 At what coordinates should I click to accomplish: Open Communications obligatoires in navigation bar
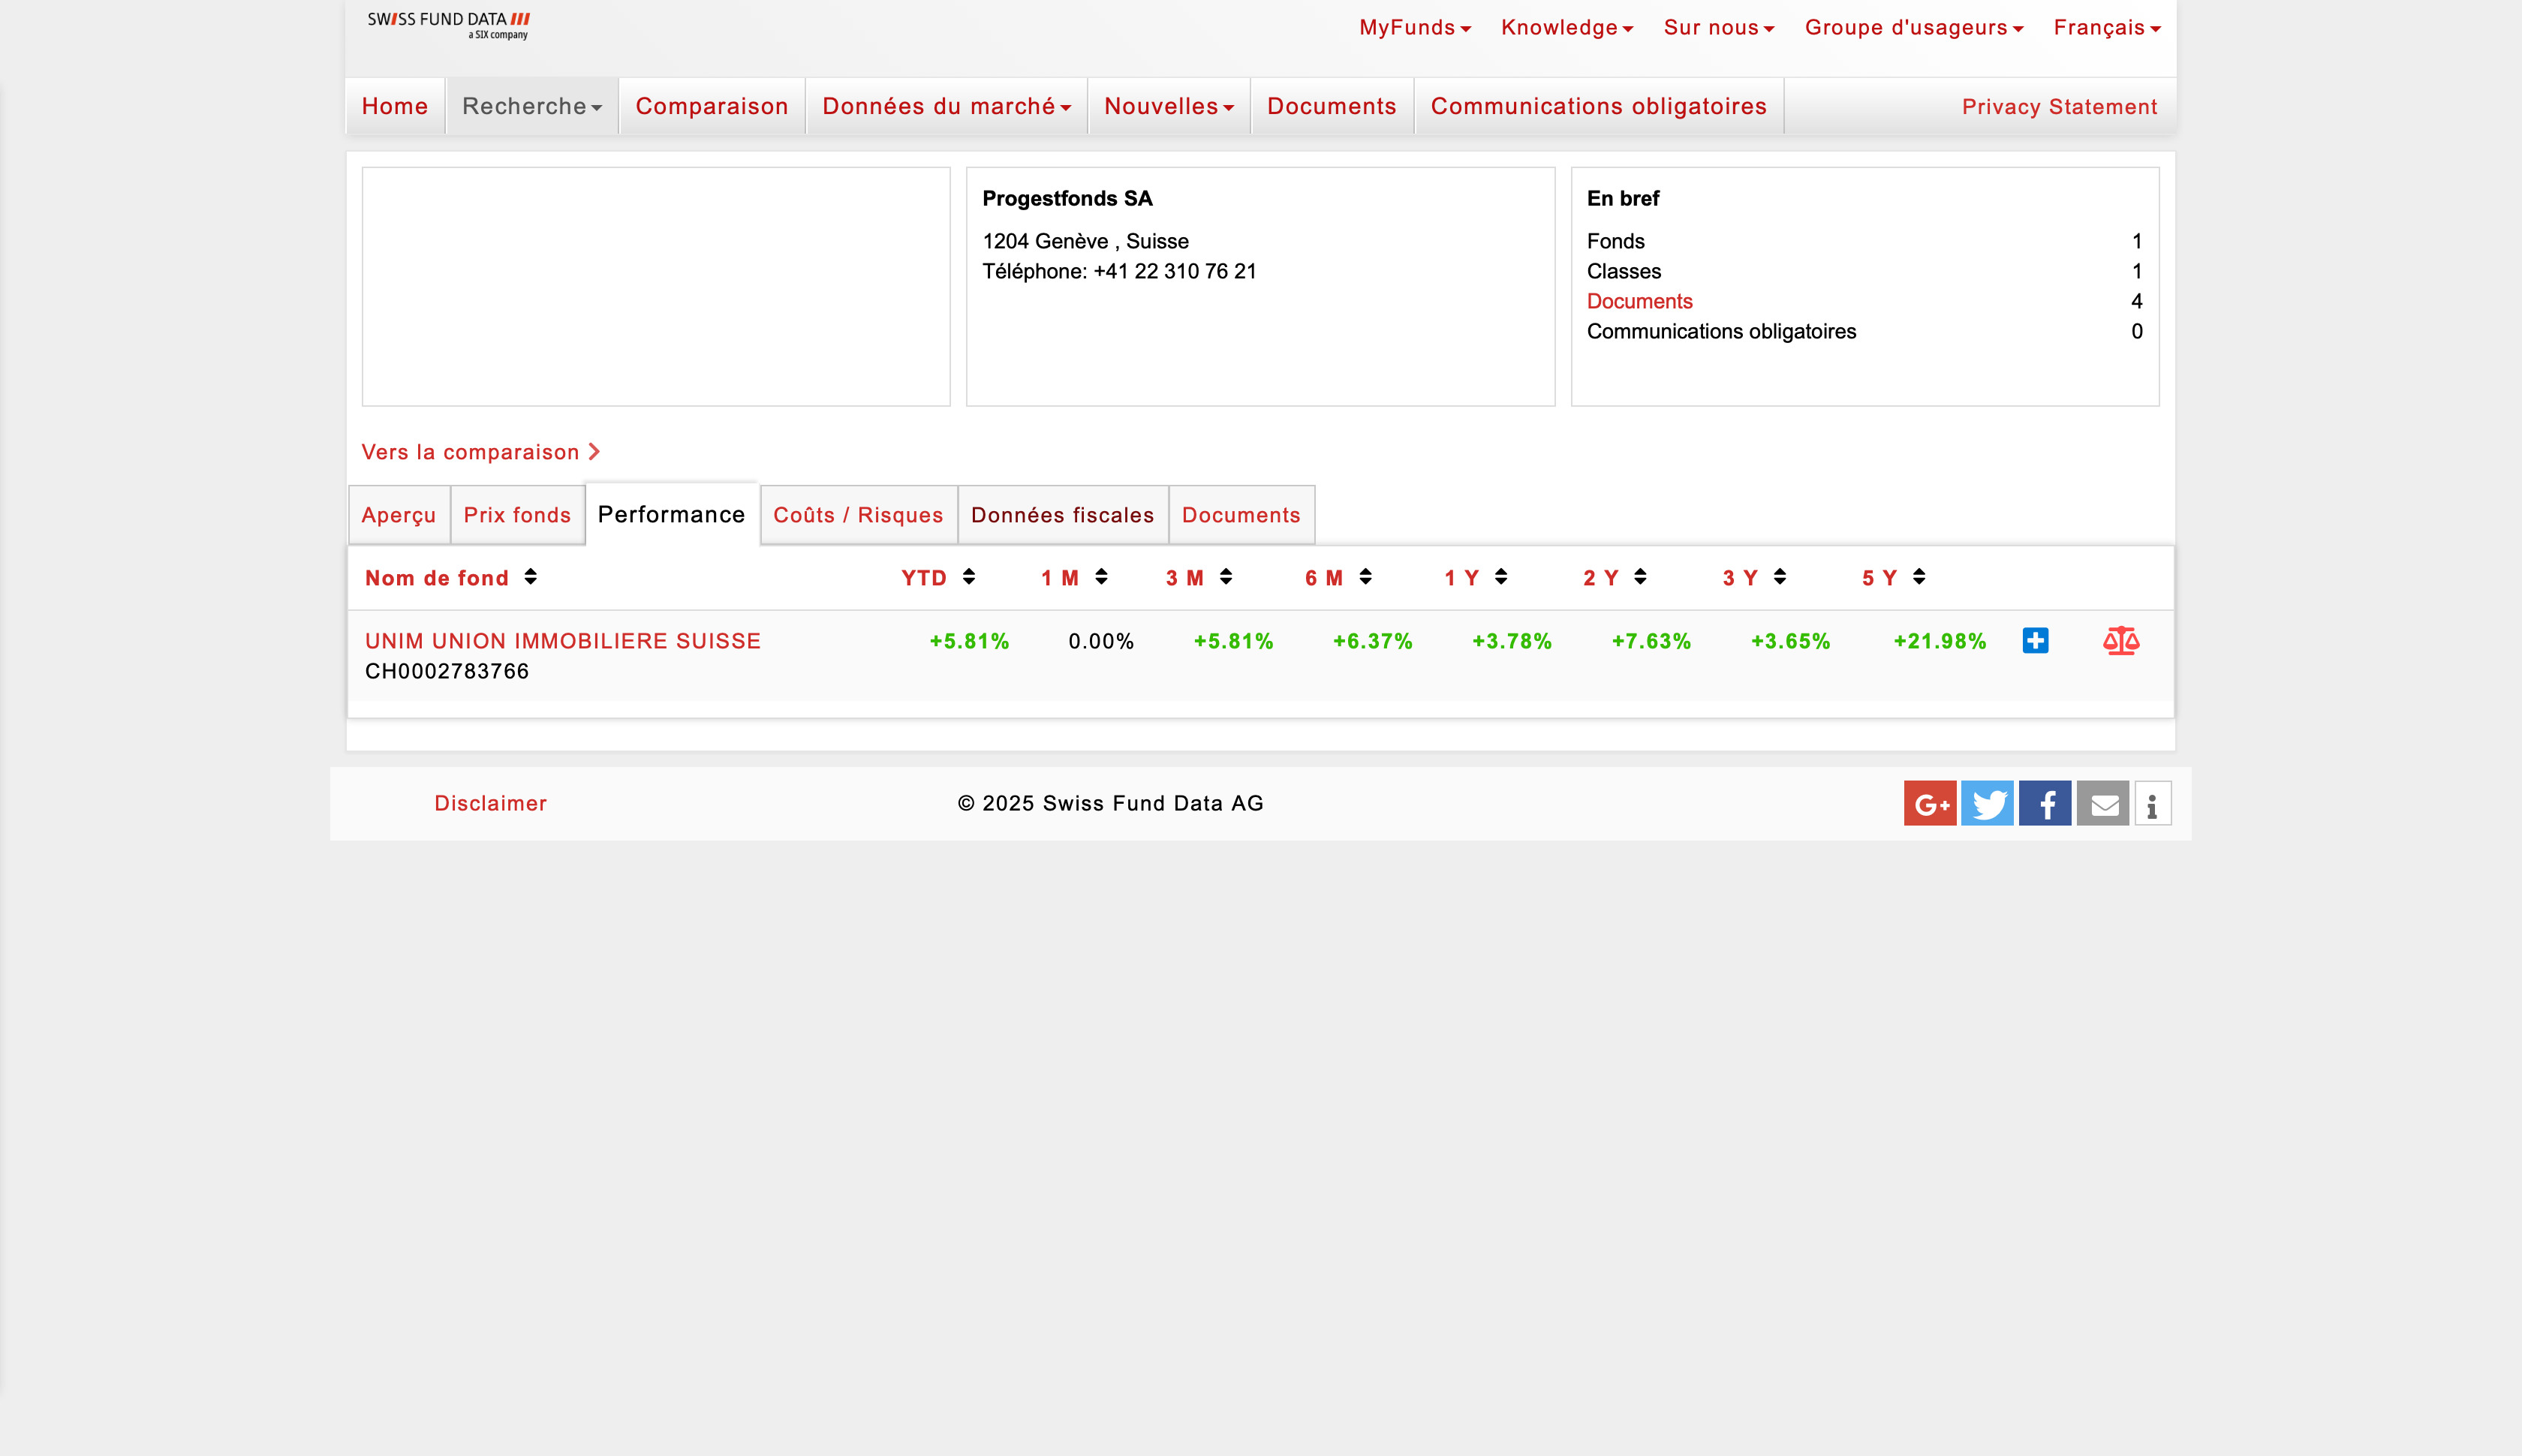pos(1599,106)
